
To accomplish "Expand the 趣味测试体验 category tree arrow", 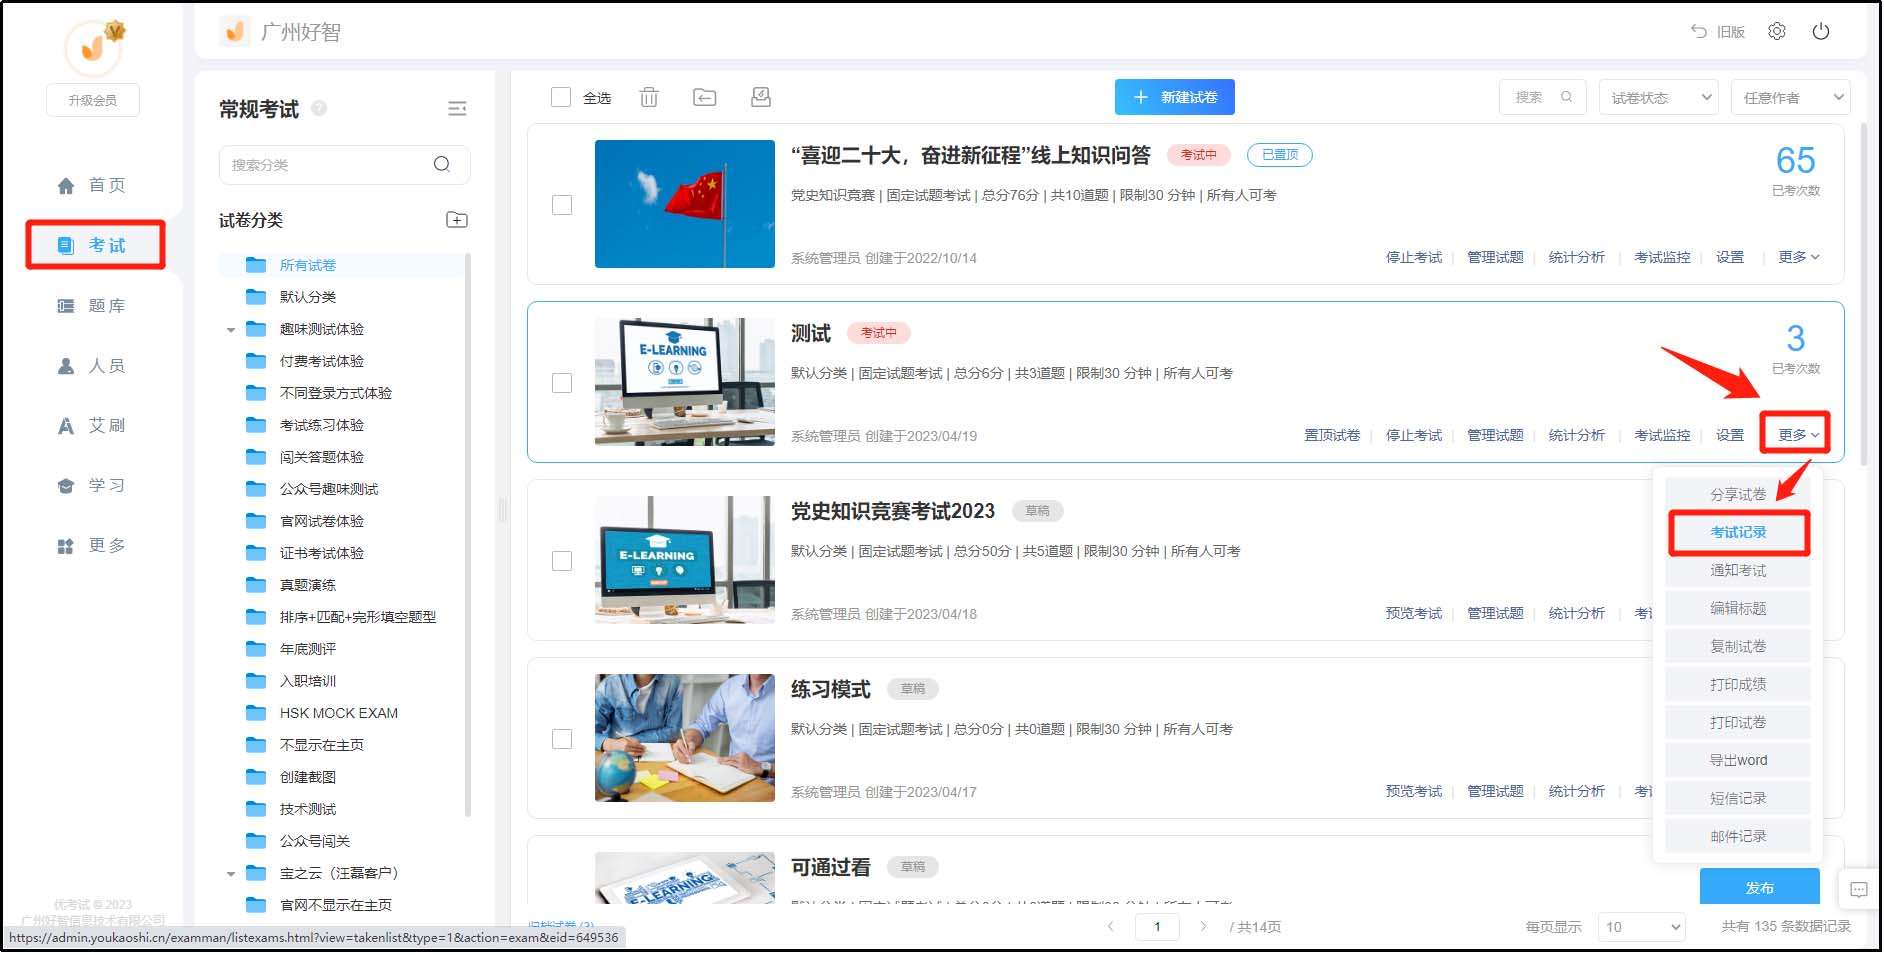I will tap(231, 329).
